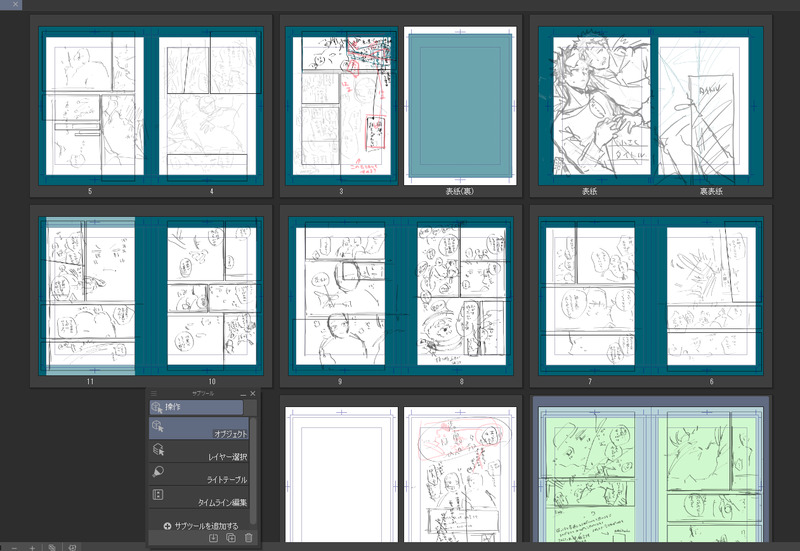
Task: Click the sub tool list scrollbar
Action: tap(253, 469)
